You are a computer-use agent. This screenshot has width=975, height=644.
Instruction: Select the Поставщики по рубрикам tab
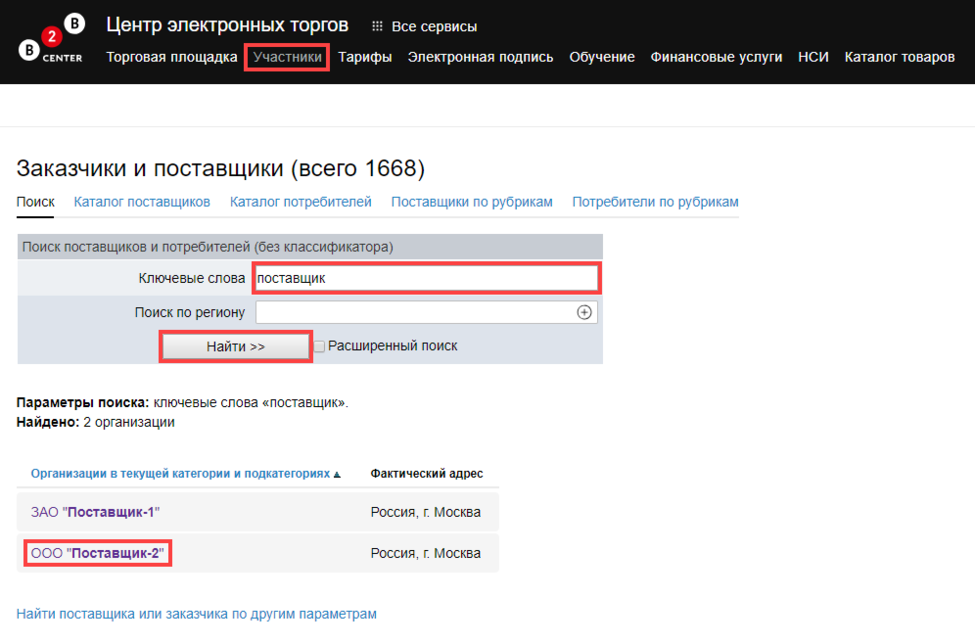tap(471, 202)
